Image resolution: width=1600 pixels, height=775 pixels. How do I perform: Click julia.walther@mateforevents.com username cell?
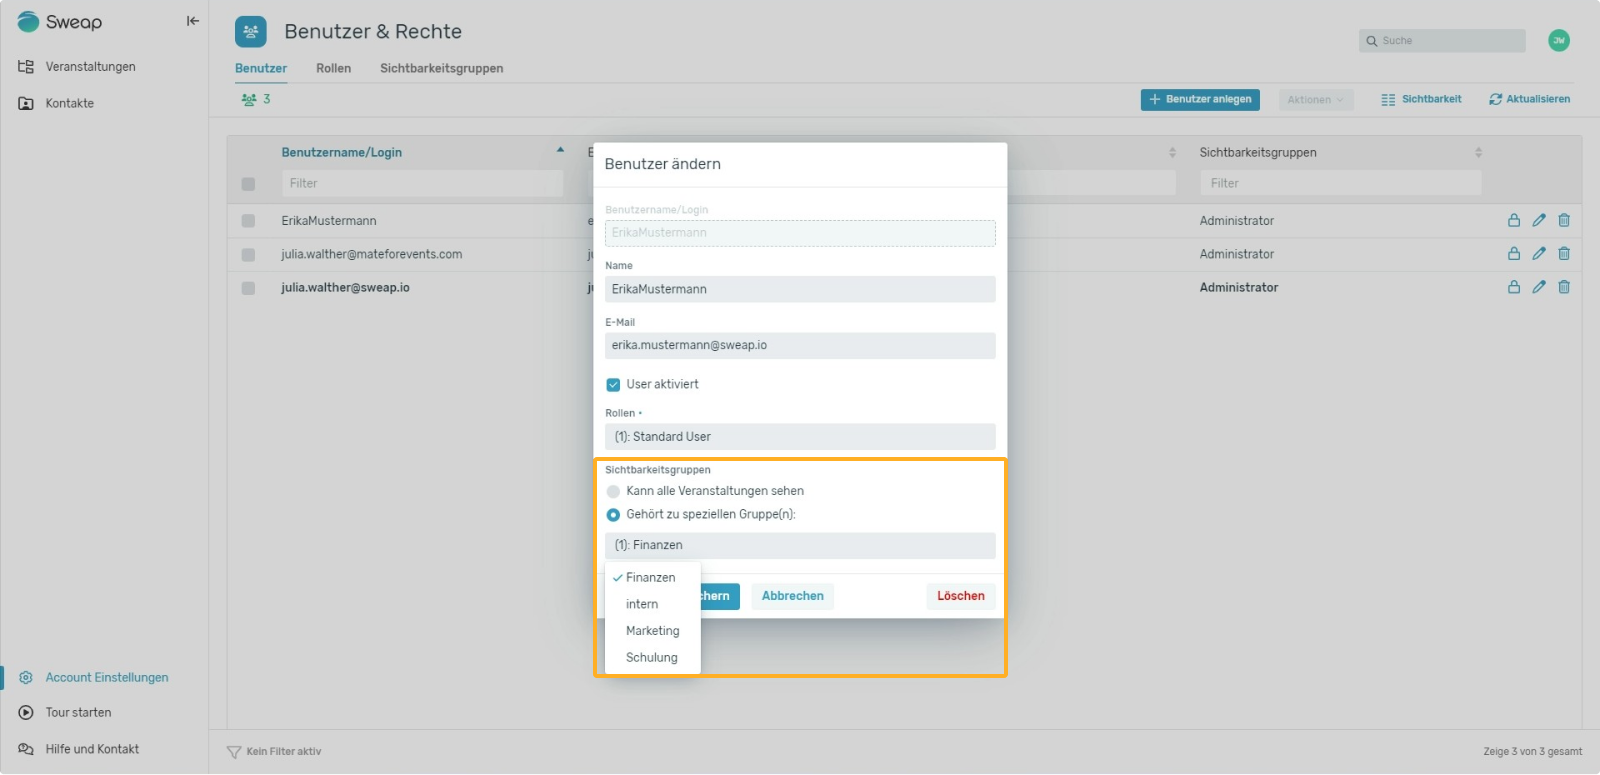tap(371, 255)
